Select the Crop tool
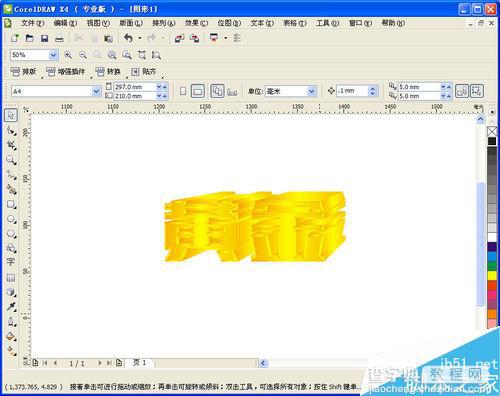The height and width of the screenshot is (396, 500). tap(11, 145)
